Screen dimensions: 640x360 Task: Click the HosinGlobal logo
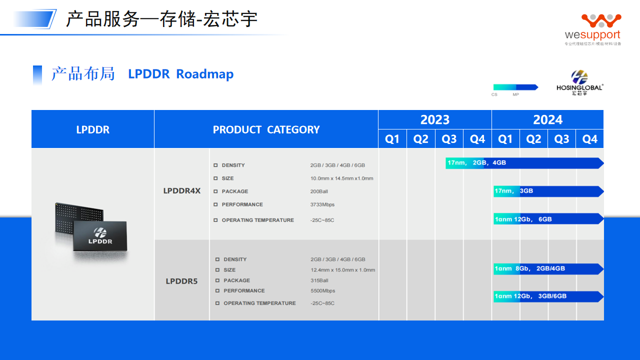[580, 83]
